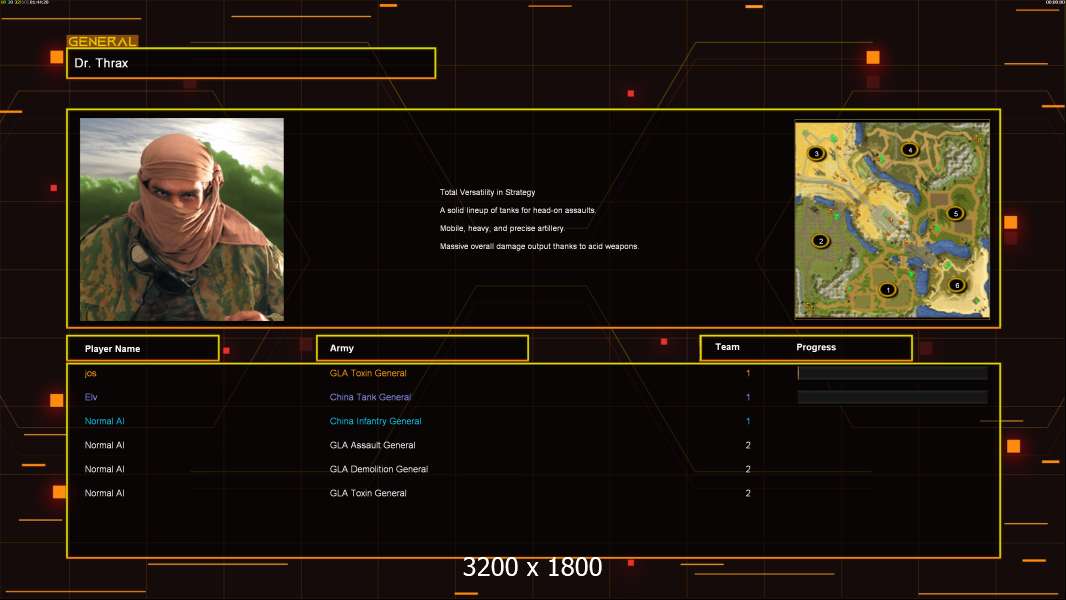Click the GENERAL label
The width and height of the screenshot is (1066, 600).
(x=102, y=41)
